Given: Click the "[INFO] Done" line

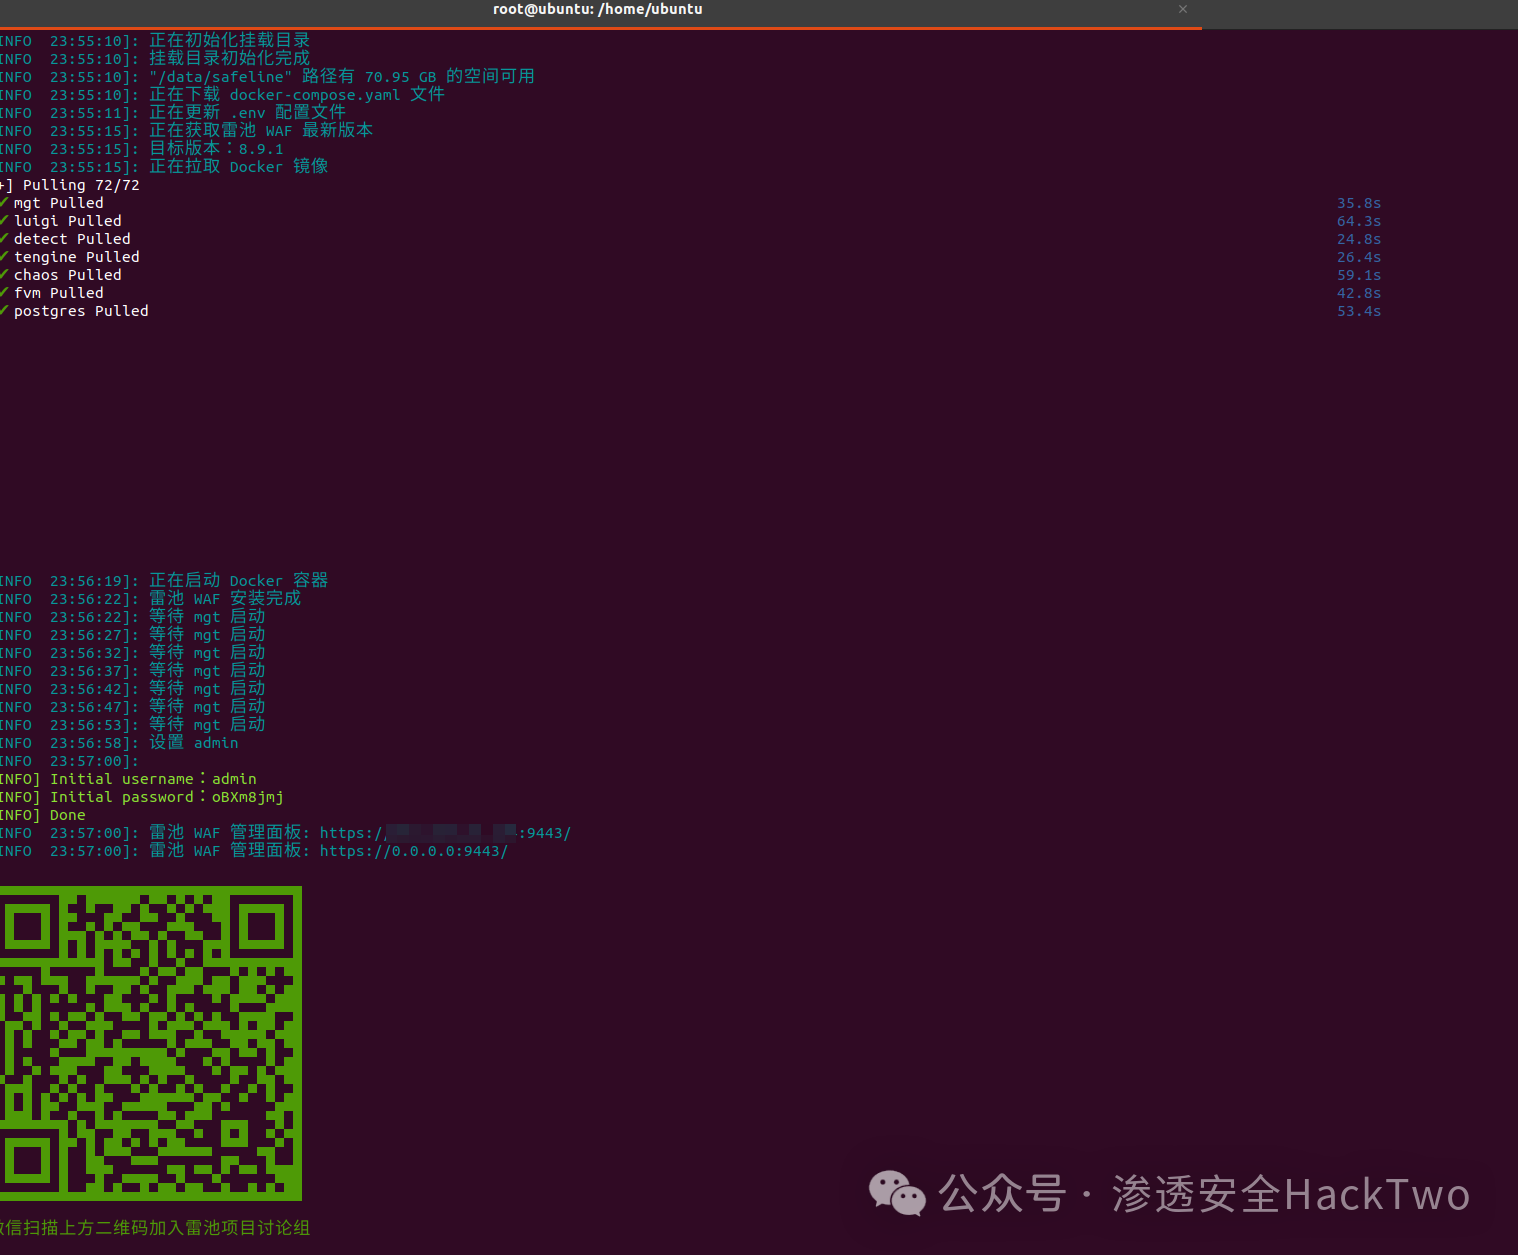Looking at the screenshot, I should point(43,815).
